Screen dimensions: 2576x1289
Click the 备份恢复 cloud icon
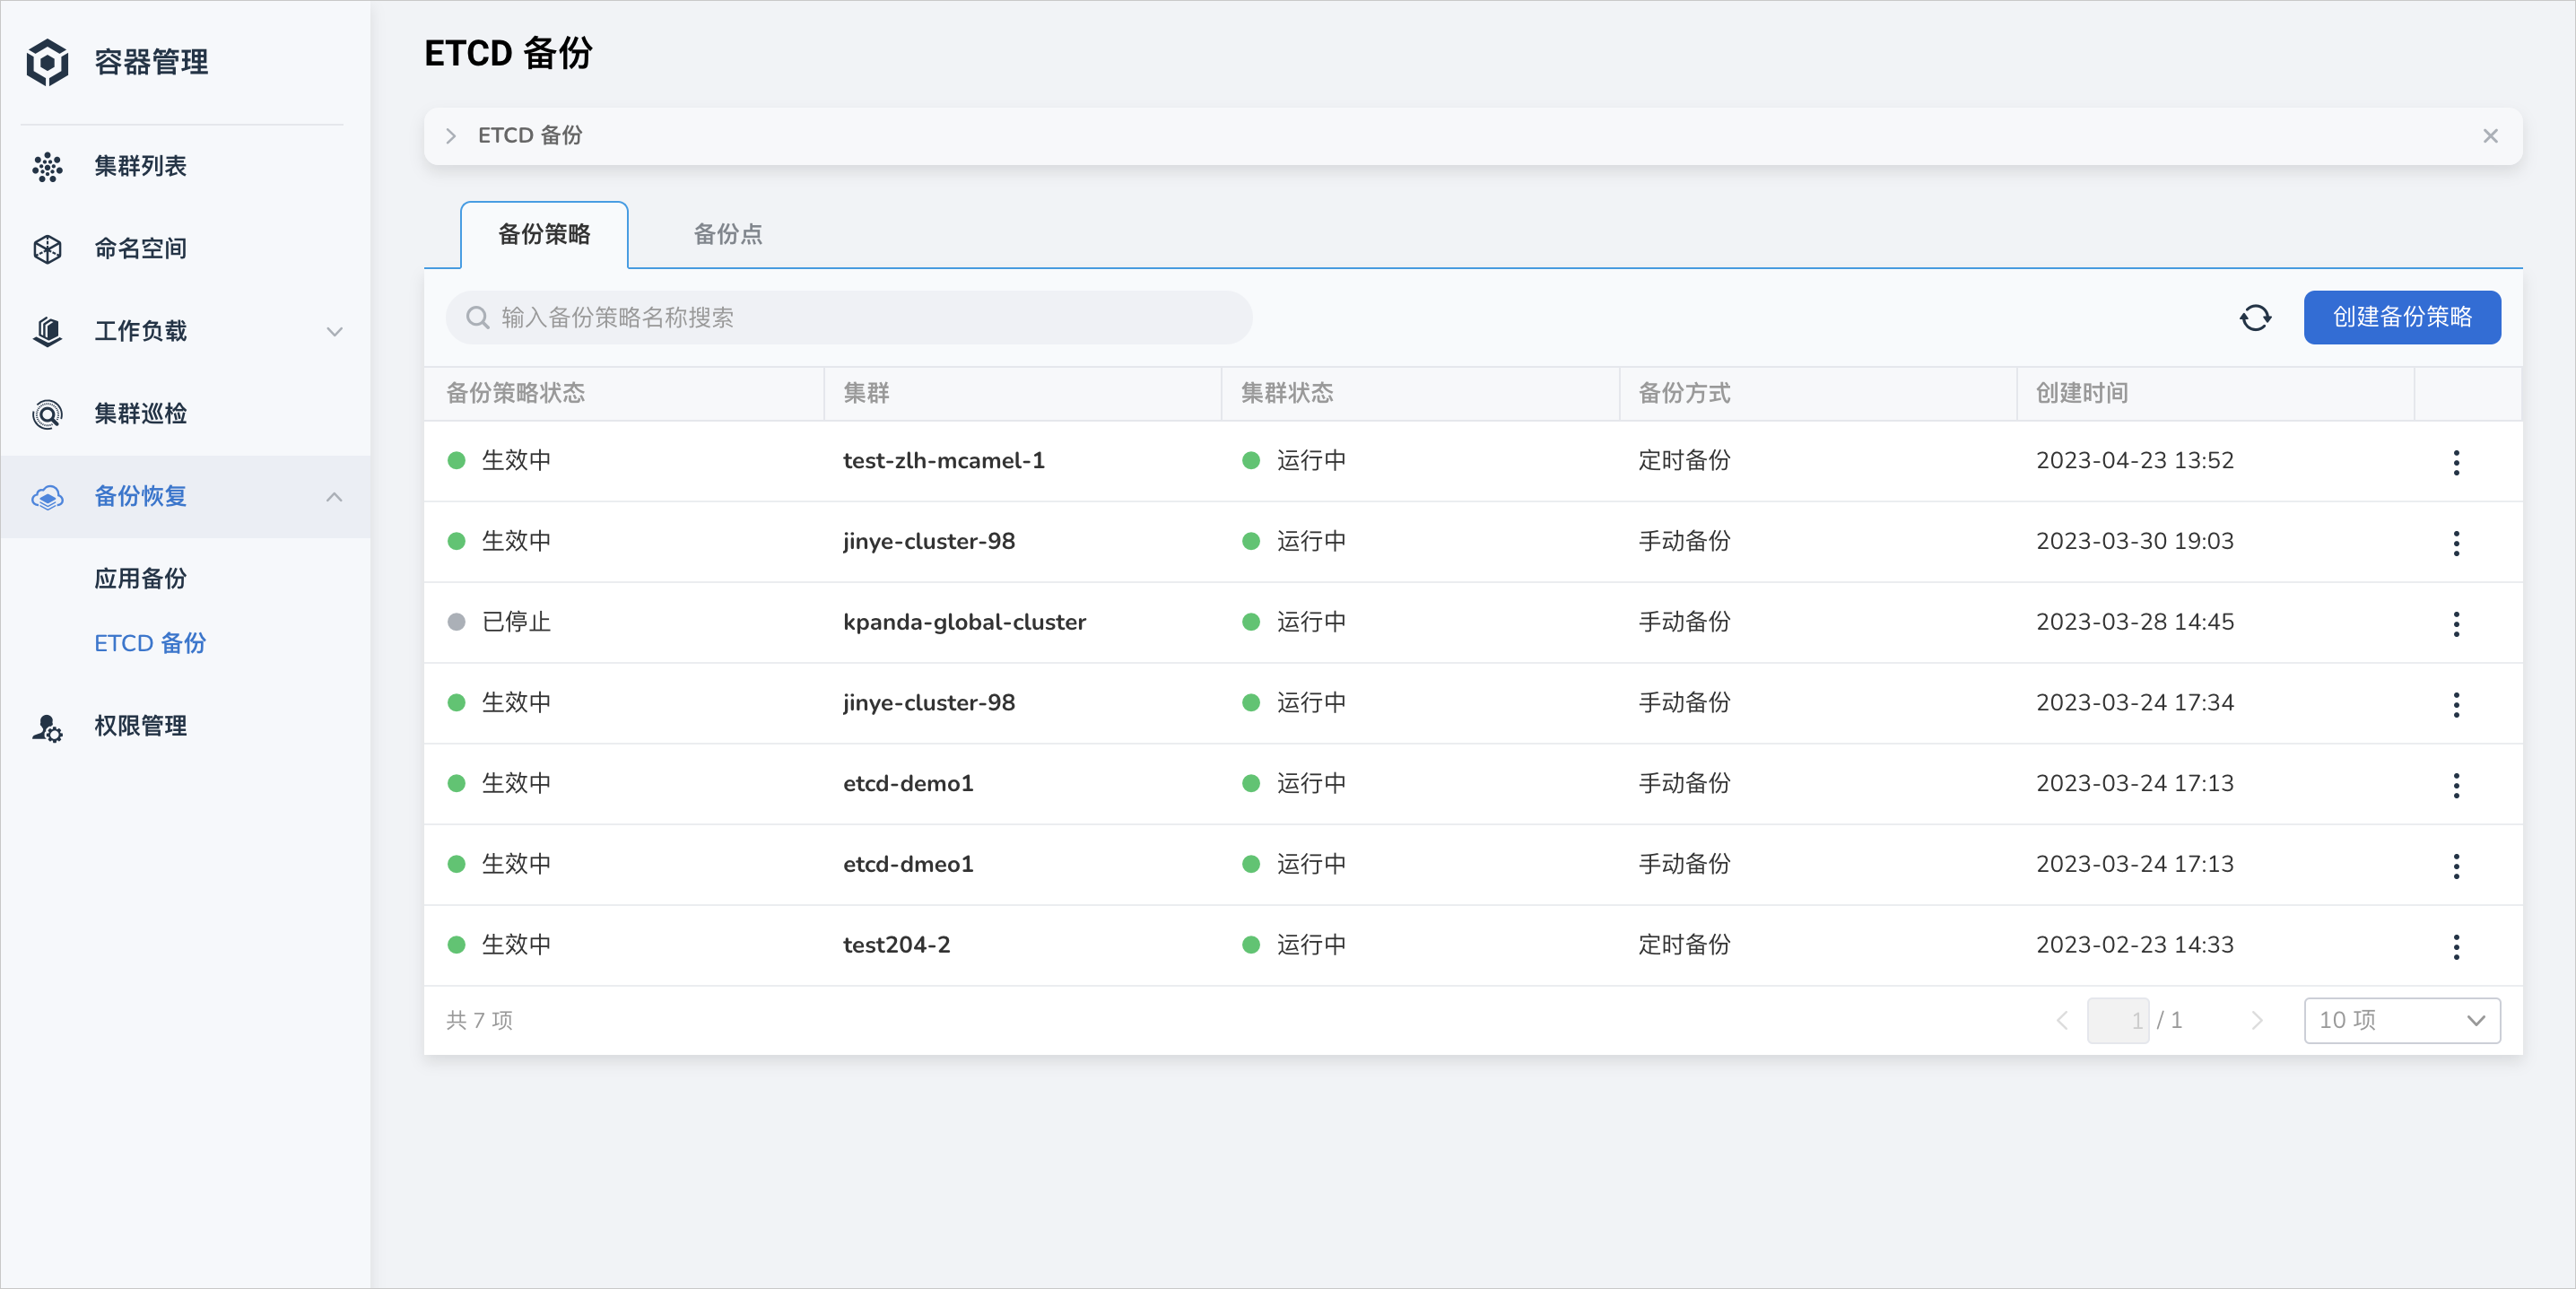click(x=47, y=497)
